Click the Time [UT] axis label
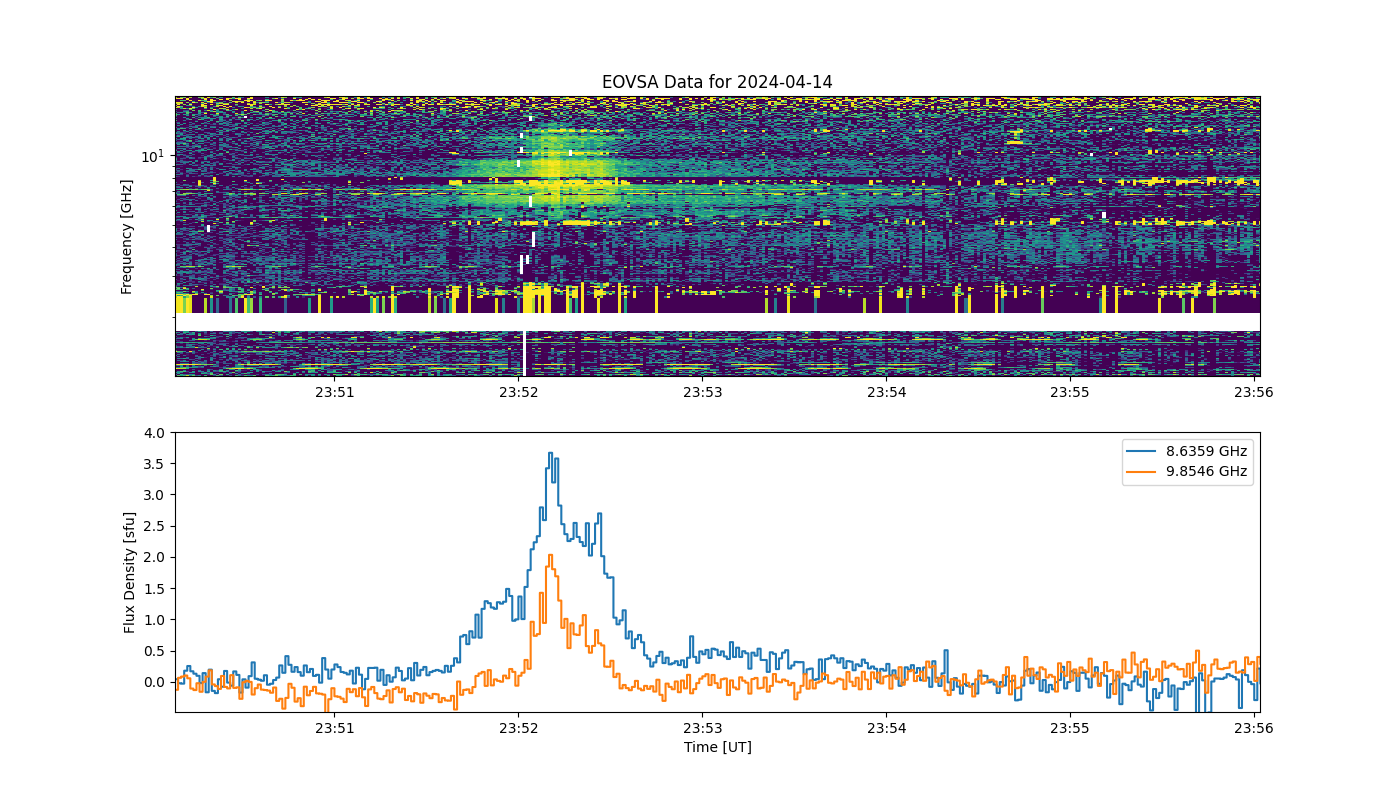 [717, 747]
